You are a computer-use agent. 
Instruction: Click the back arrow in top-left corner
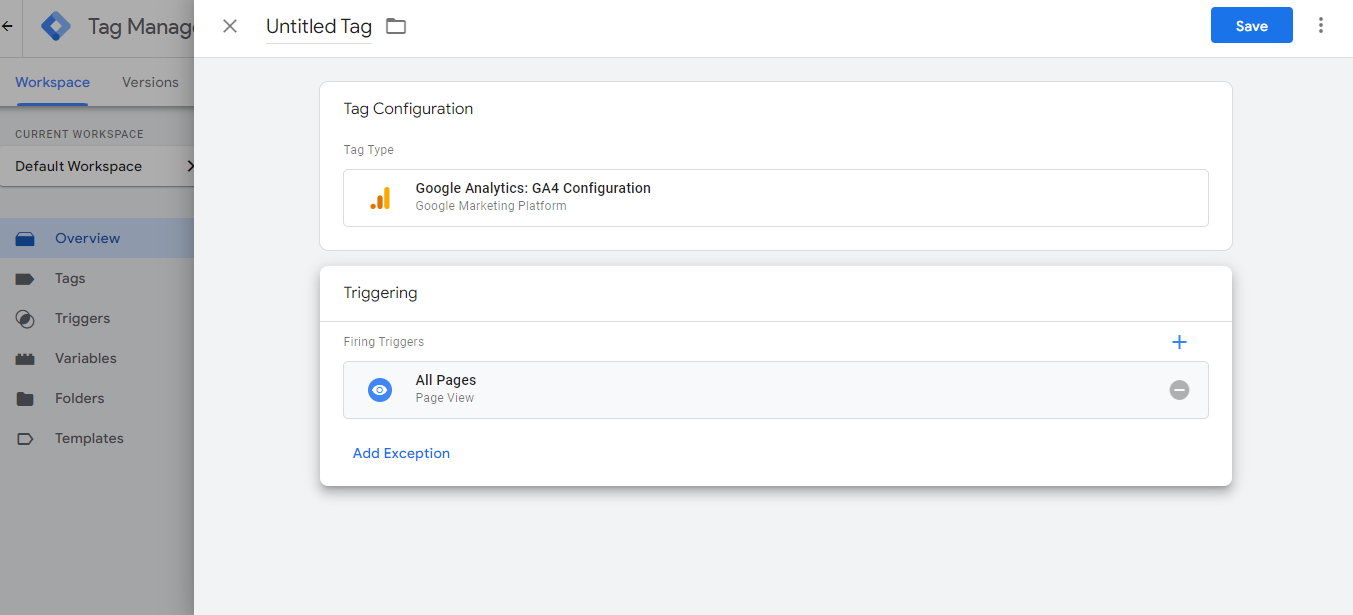tap(8, 26)
